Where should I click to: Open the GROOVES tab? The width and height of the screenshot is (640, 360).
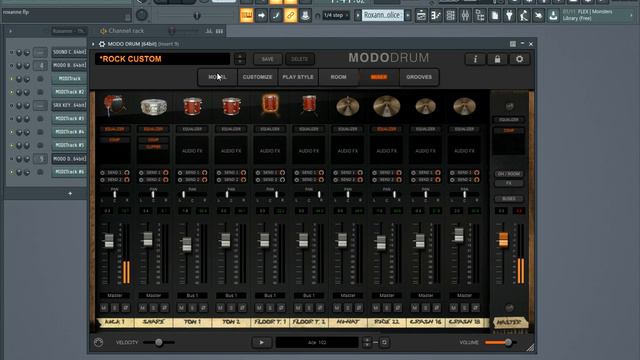click(x=419, y=77)
